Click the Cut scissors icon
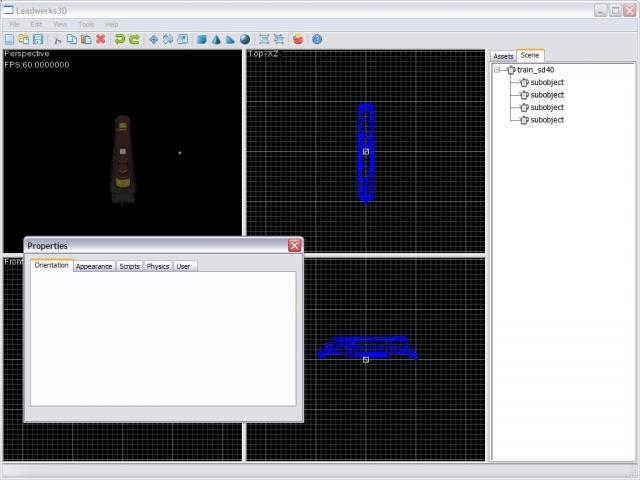This screenshot has width=640, height=480. 58,40
